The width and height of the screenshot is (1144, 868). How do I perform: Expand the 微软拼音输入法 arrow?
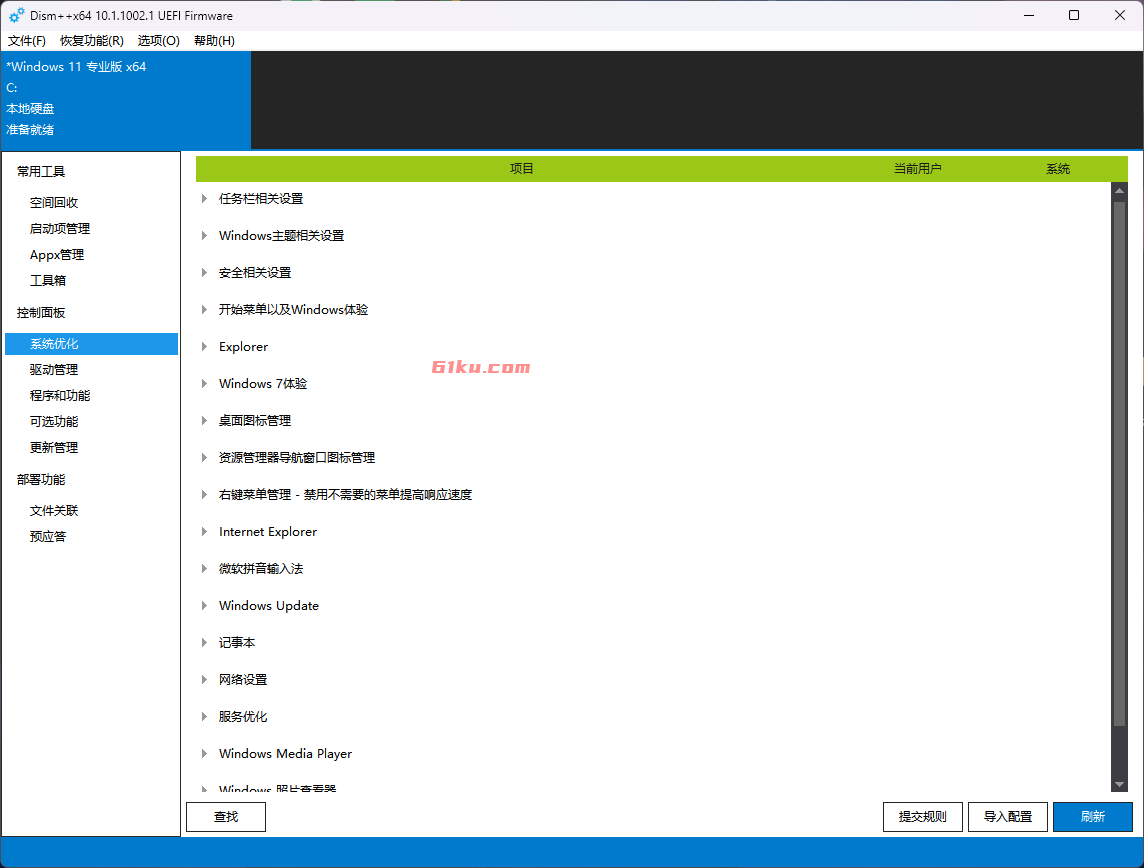click(x=204, y=569)
